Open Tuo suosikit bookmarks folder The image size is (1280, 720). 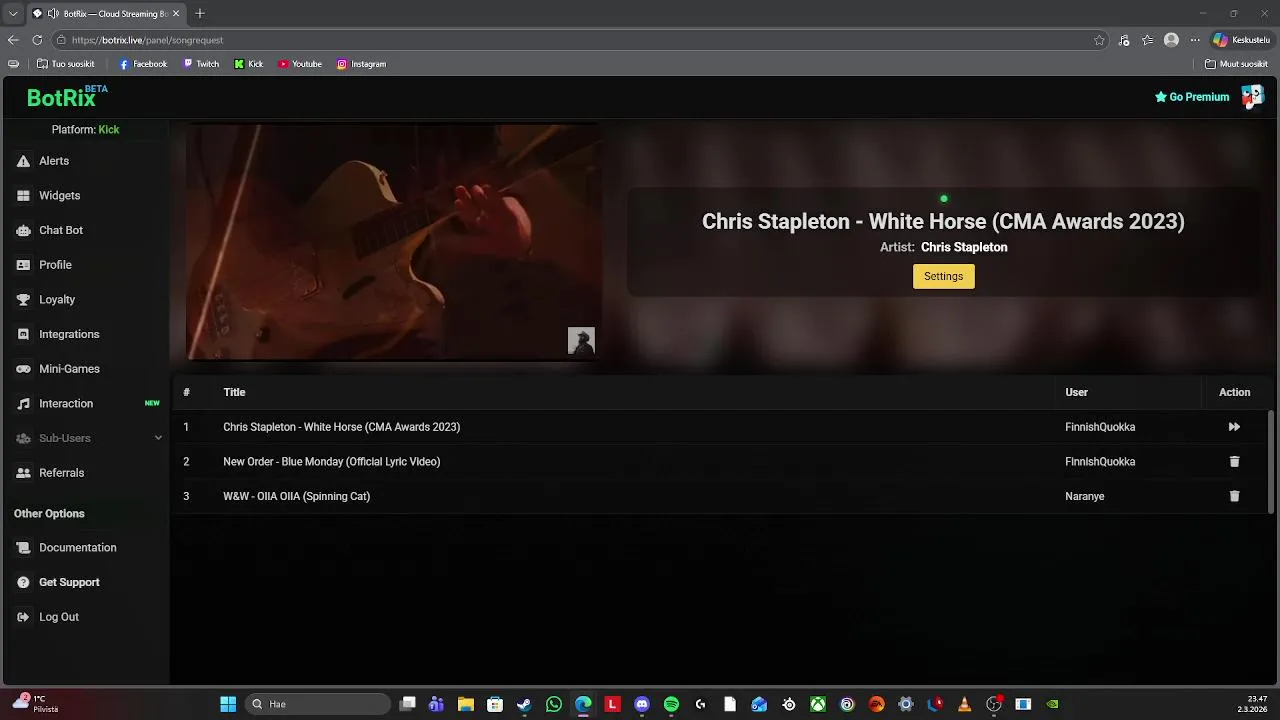click(x=66, y=64)
